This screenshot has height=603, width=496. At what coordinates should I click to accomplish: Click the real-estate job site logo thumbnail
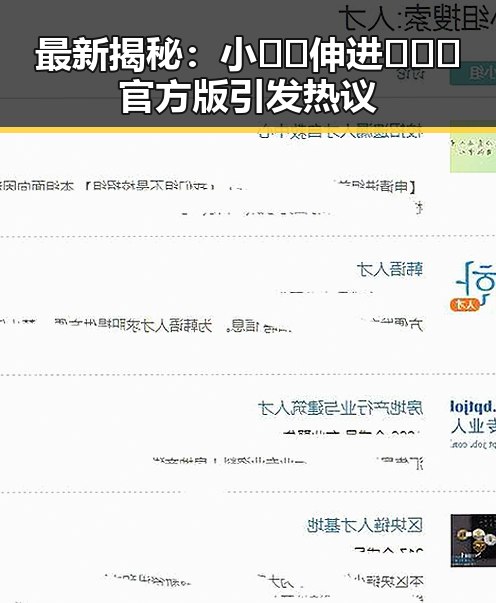click(473, 424)
